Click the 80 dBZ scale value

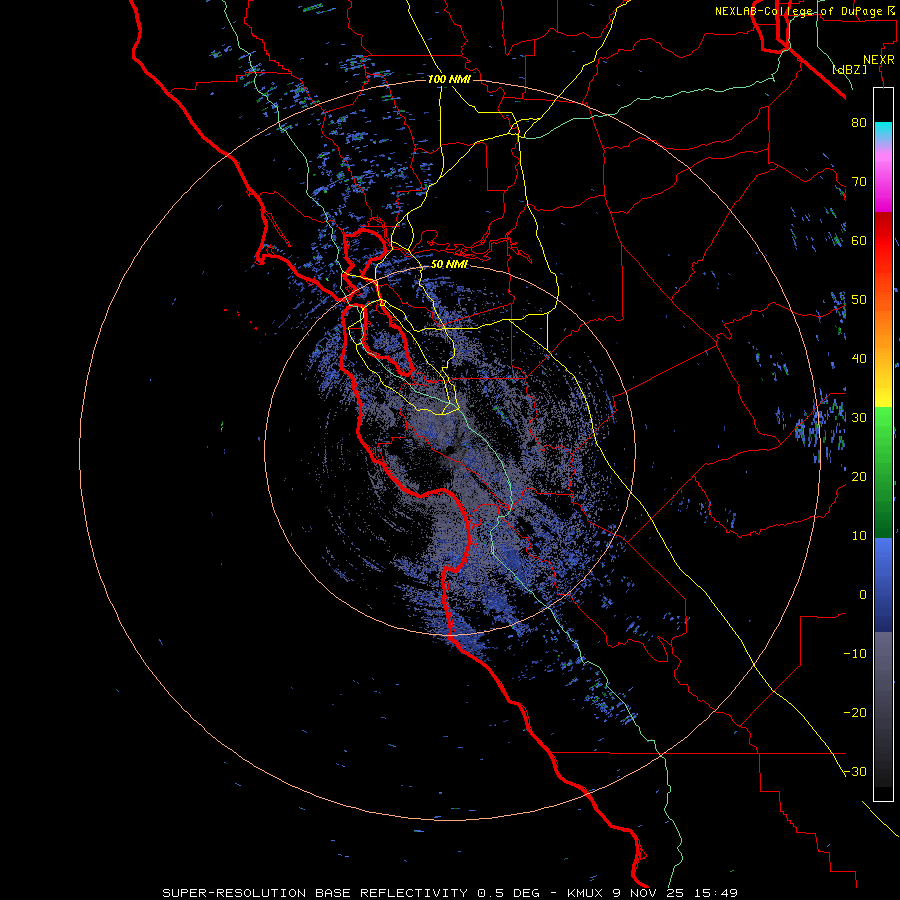point(859,122)
